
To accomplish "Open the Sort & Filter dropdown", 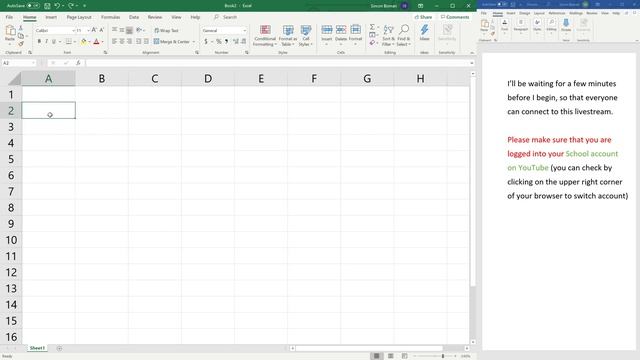I will (x=388, y=35).
